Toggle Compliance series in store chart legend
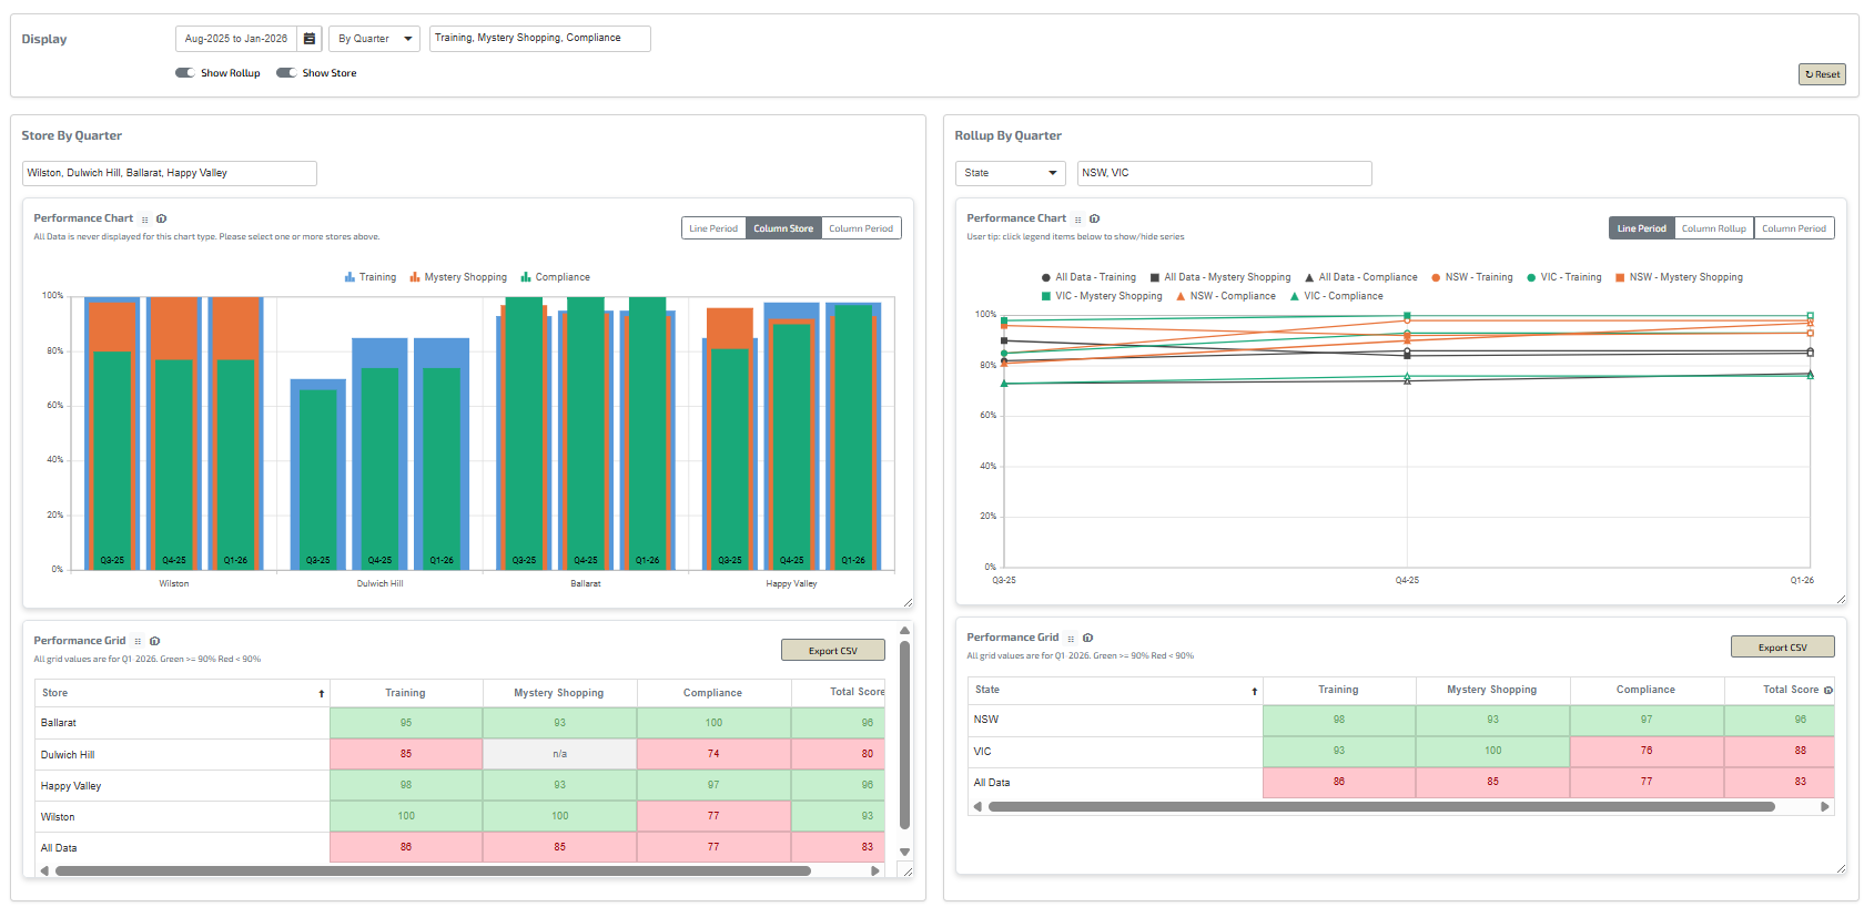 pyautogui.click(x=555, y=278)
